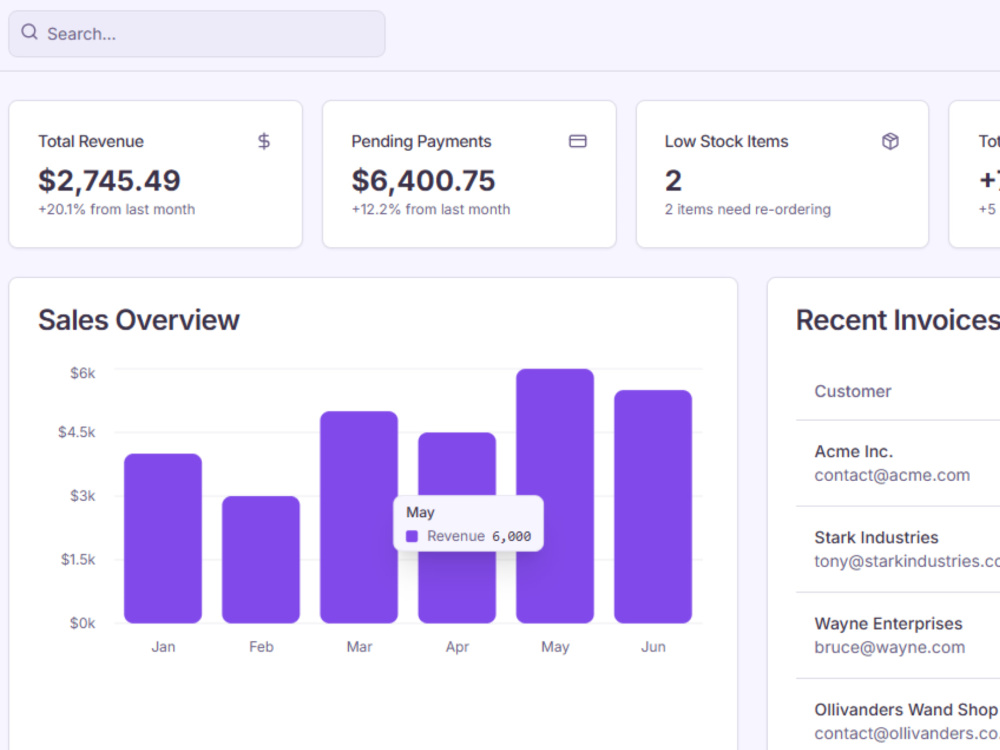Click the Low Stock Items card title
1000x750 pixels.
click(x=726, y=142)
